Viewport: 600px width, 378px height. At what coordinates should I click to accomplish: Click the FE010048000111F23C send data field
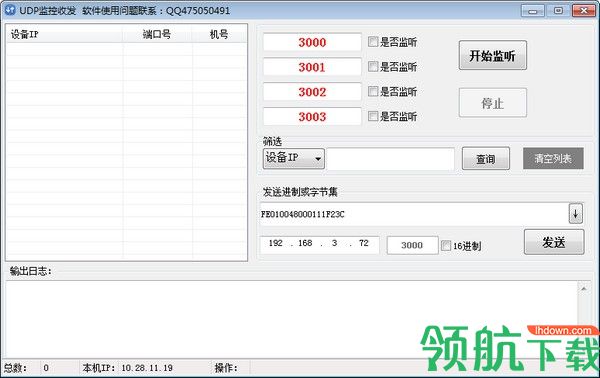click(x=414, y=214)
